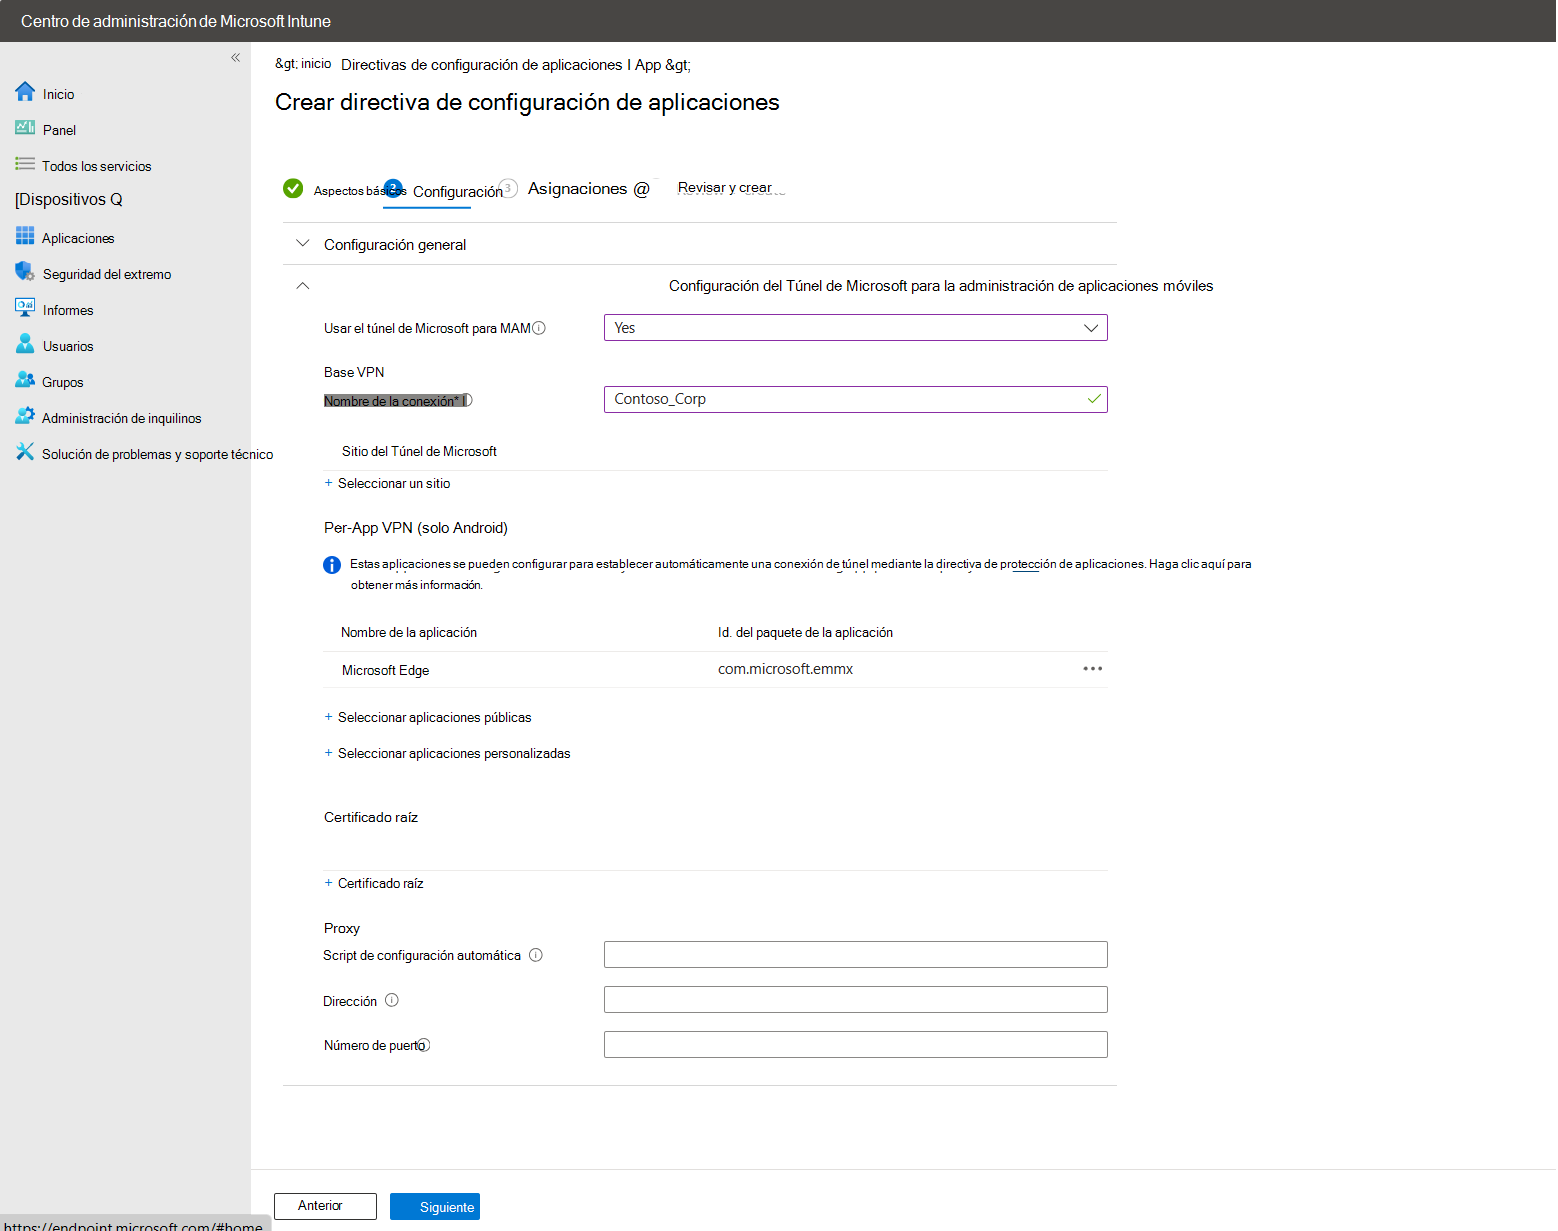Open Solución de problemas y soporte técnico

[157, 454]
